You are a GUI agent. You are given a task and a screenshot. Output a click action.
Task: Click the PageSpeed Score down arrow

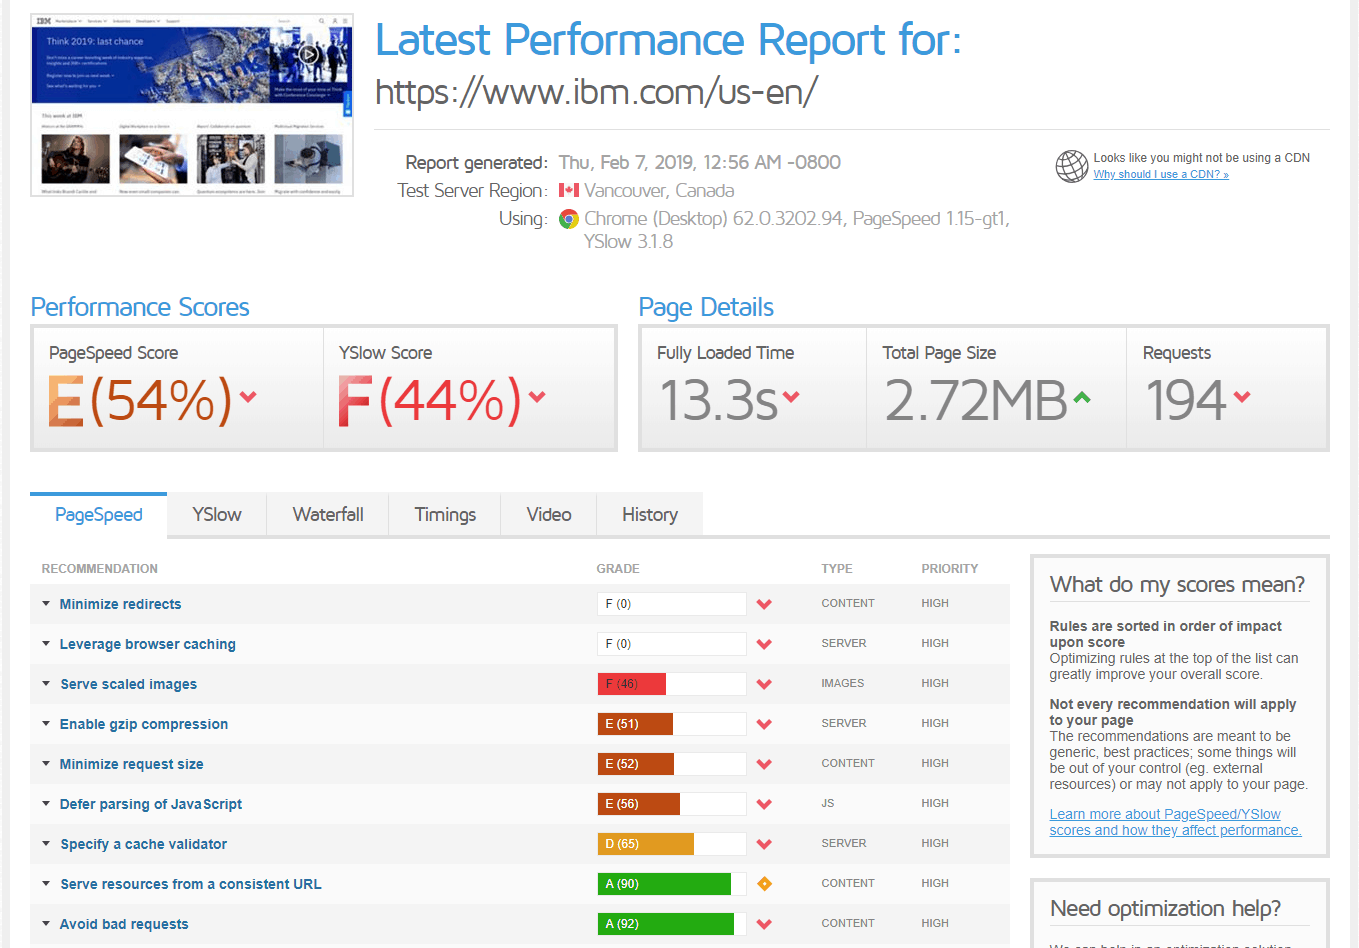(x=248, y=397)
